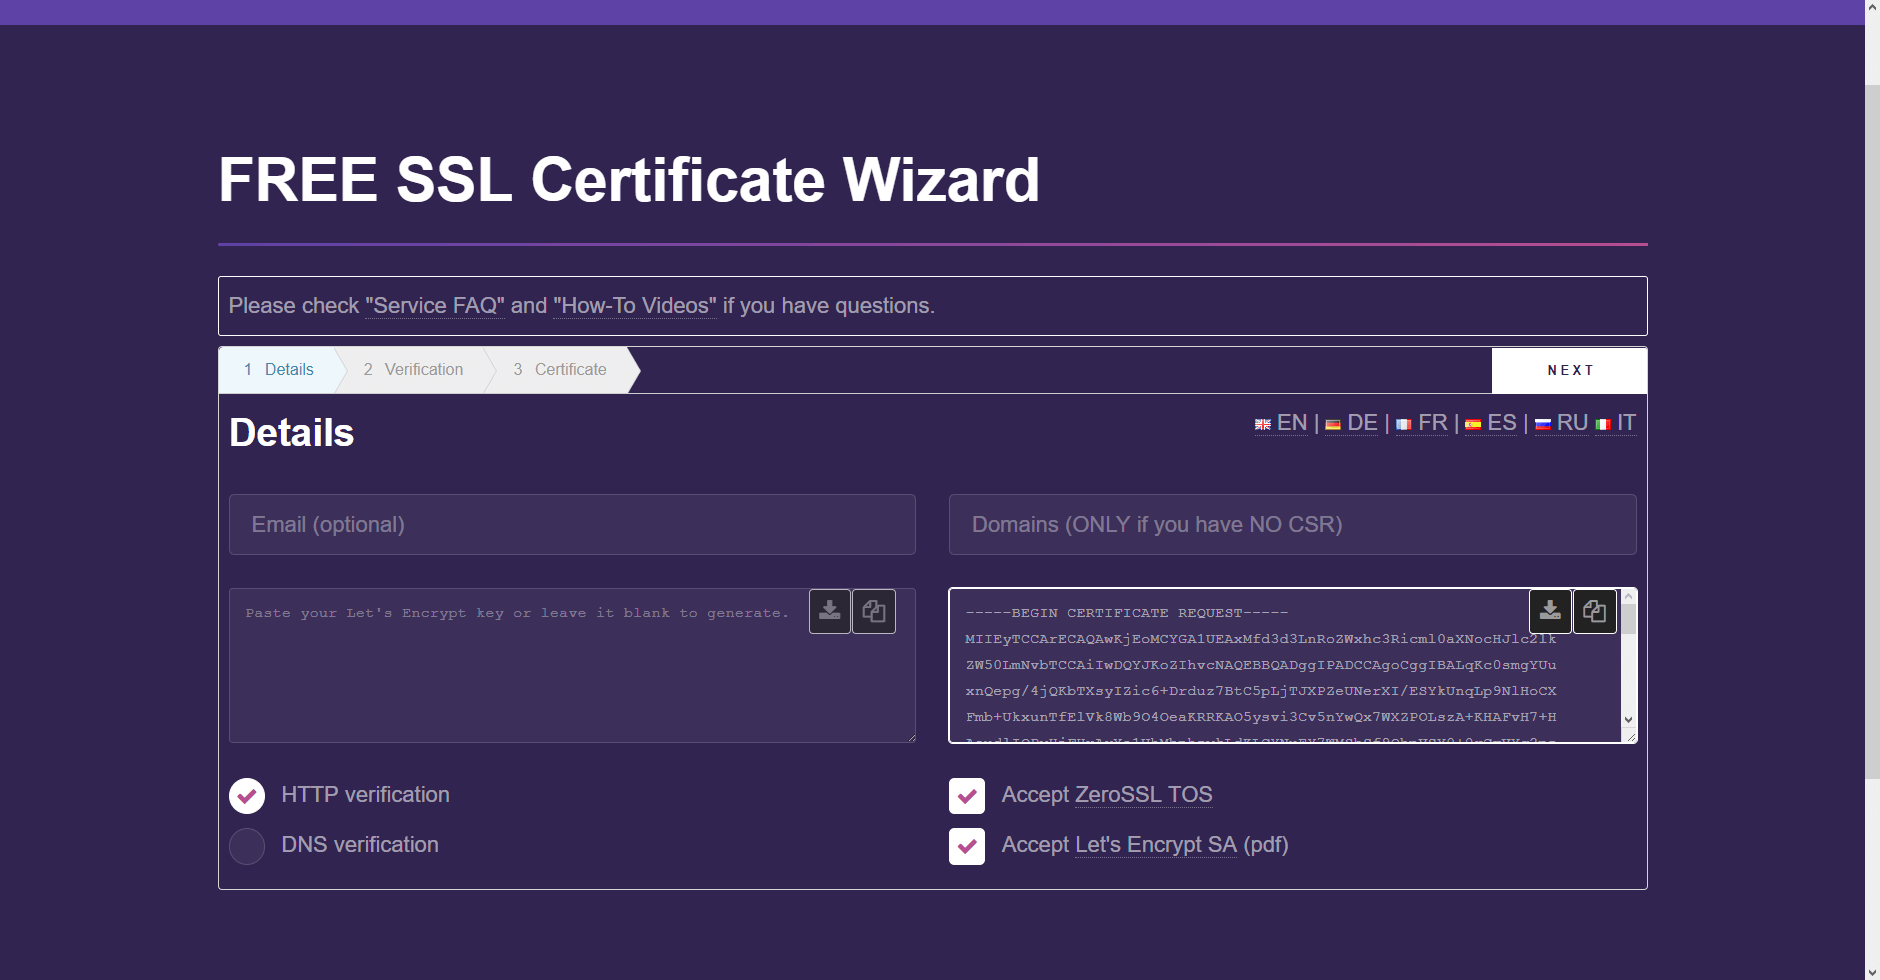
Task: Click the CSR textarea scroll-down arrow
Action: [x=1629, y=720]
